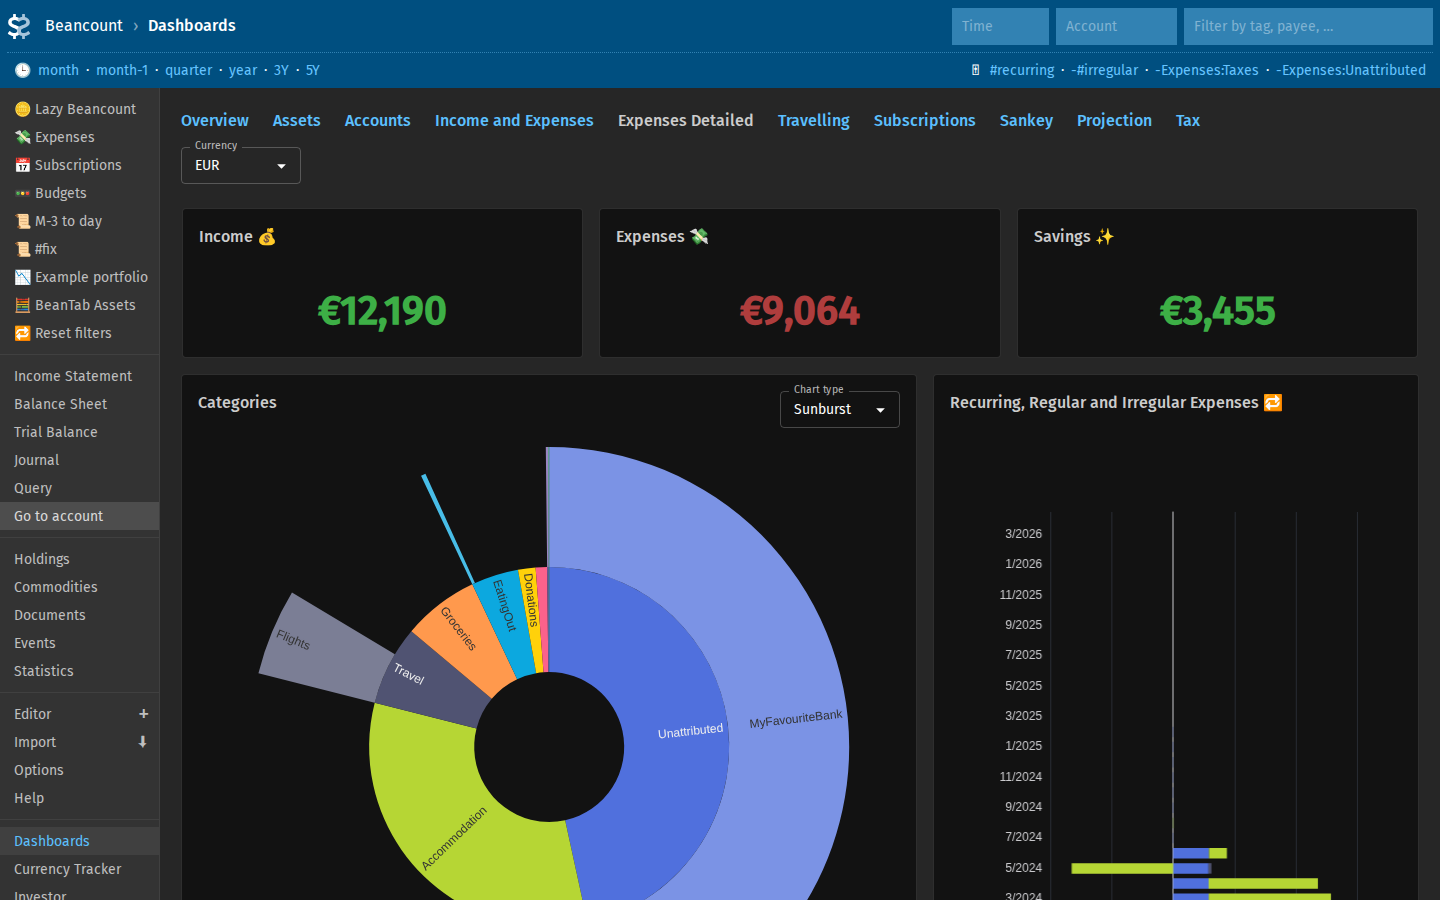Viewport: 1440px width, 900px height.
Task: Apply the -Expenses:Taxes filter
Action: point(1207,70)
